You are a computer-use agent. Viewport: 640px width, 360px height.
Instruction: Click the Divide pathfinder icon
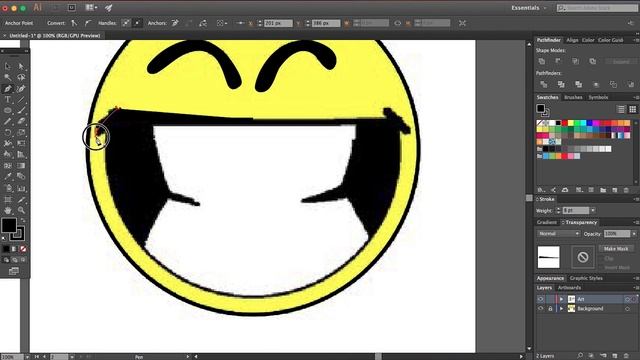coord(544,84)
